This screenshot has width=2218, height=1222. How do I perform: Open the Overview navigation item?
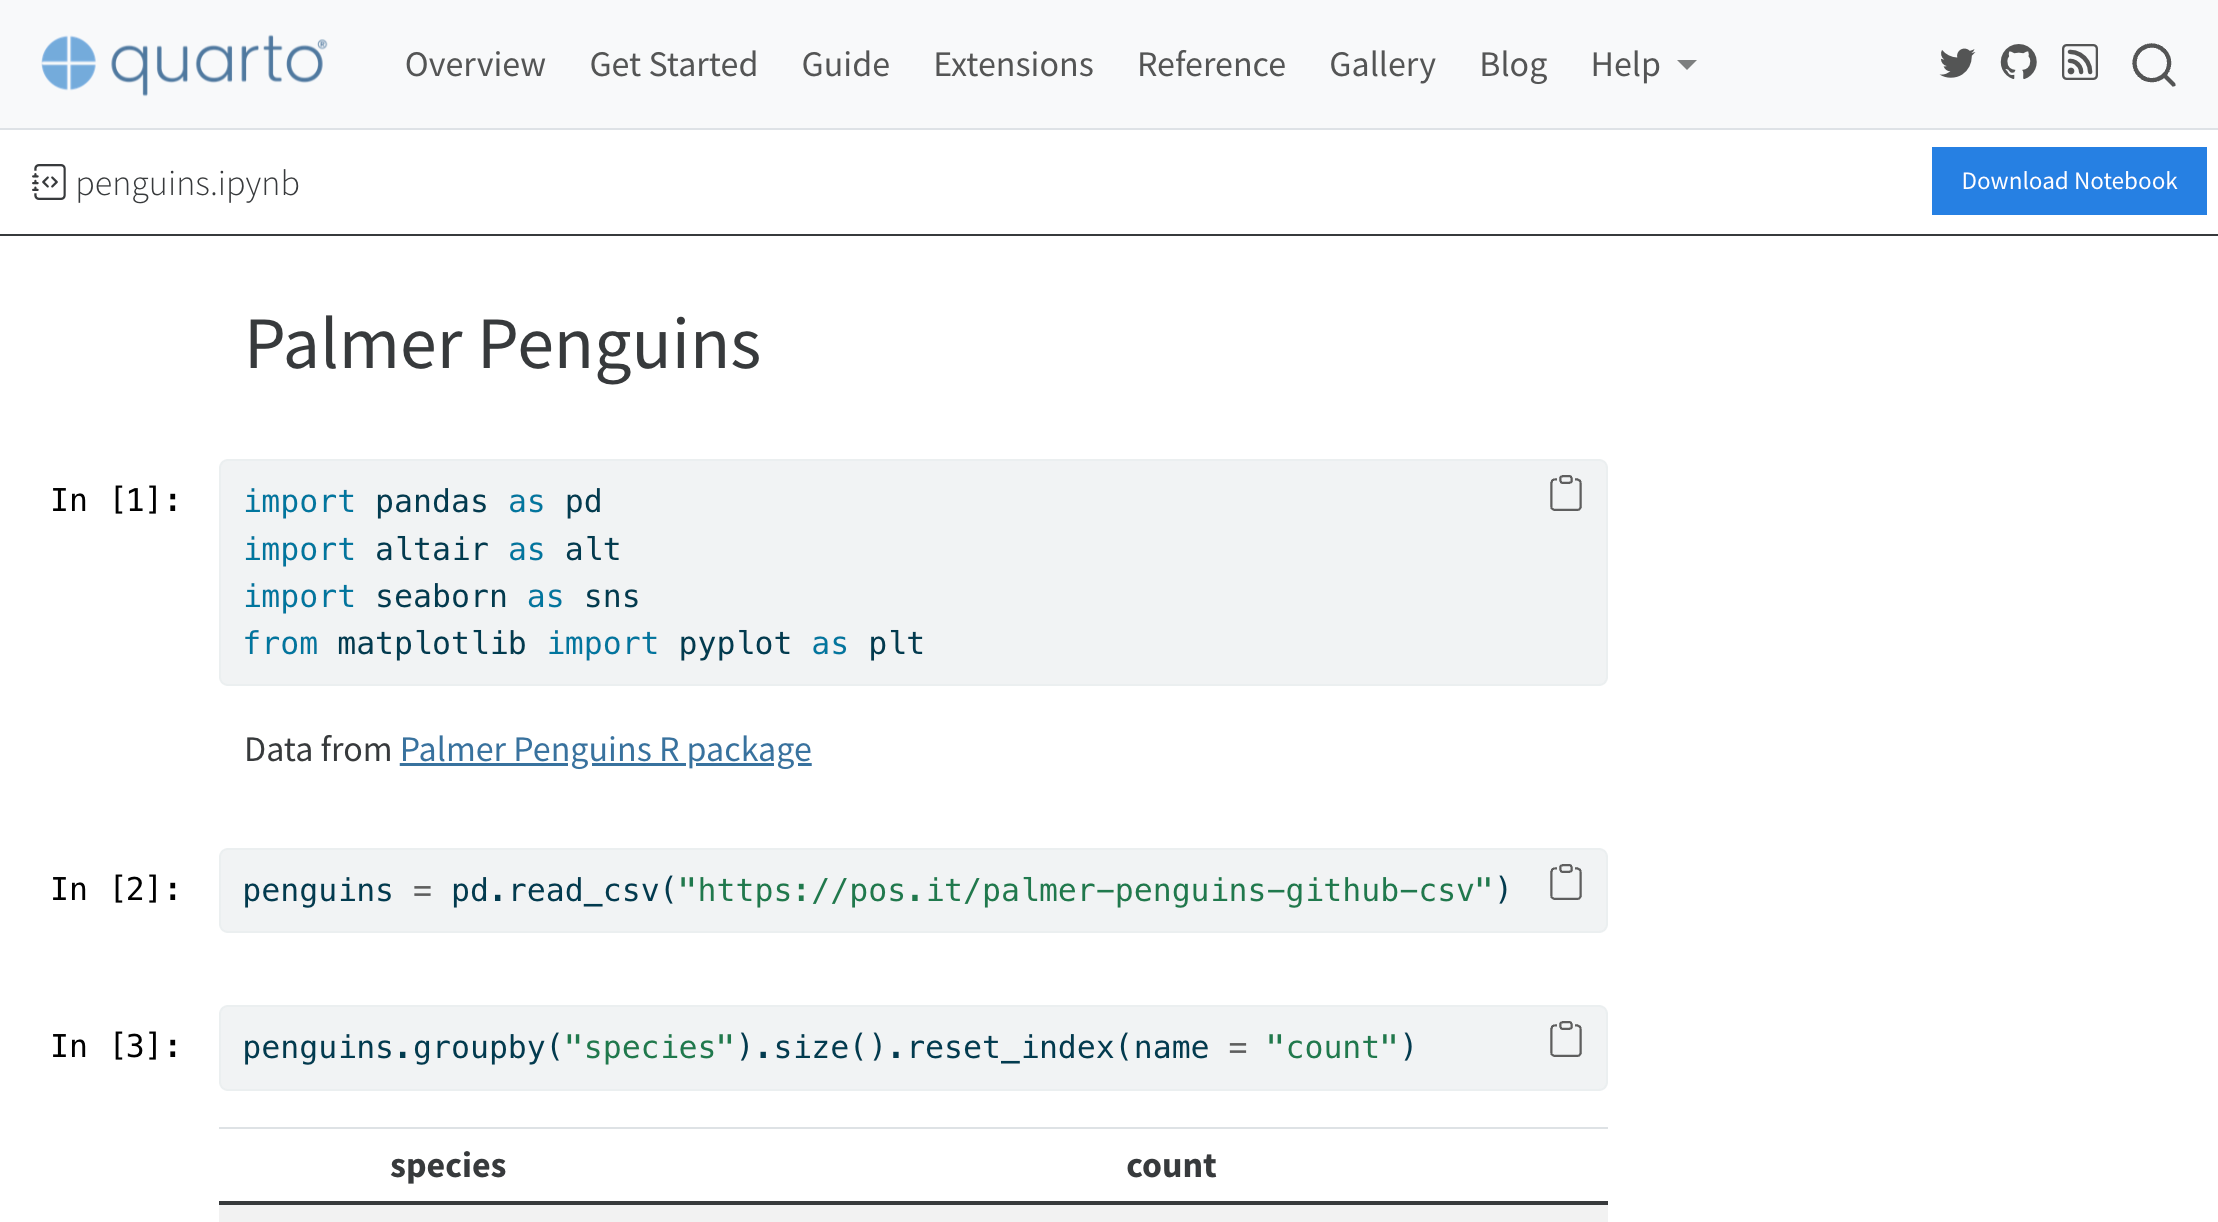[475, 64]
